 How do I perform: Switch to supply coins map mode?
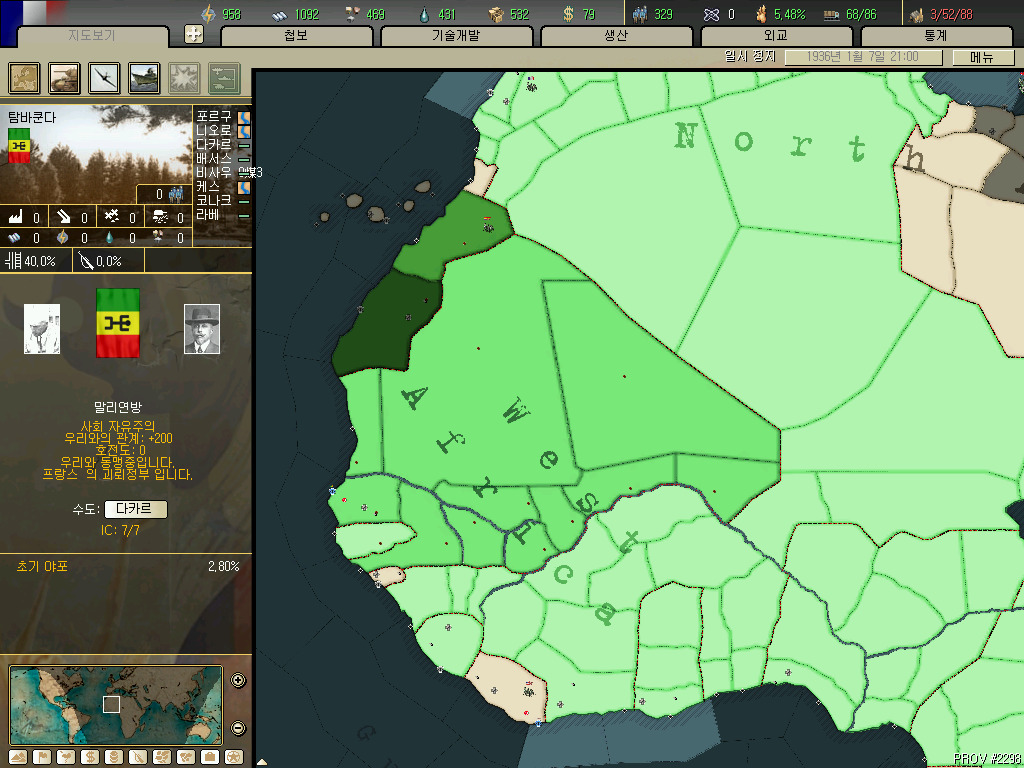[x=114, y=757]
